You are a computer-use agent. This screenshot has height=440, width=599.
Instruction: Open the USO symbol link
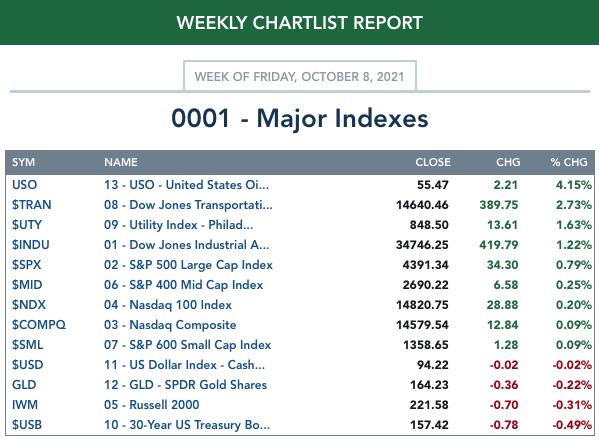click(x=24, y=185)
